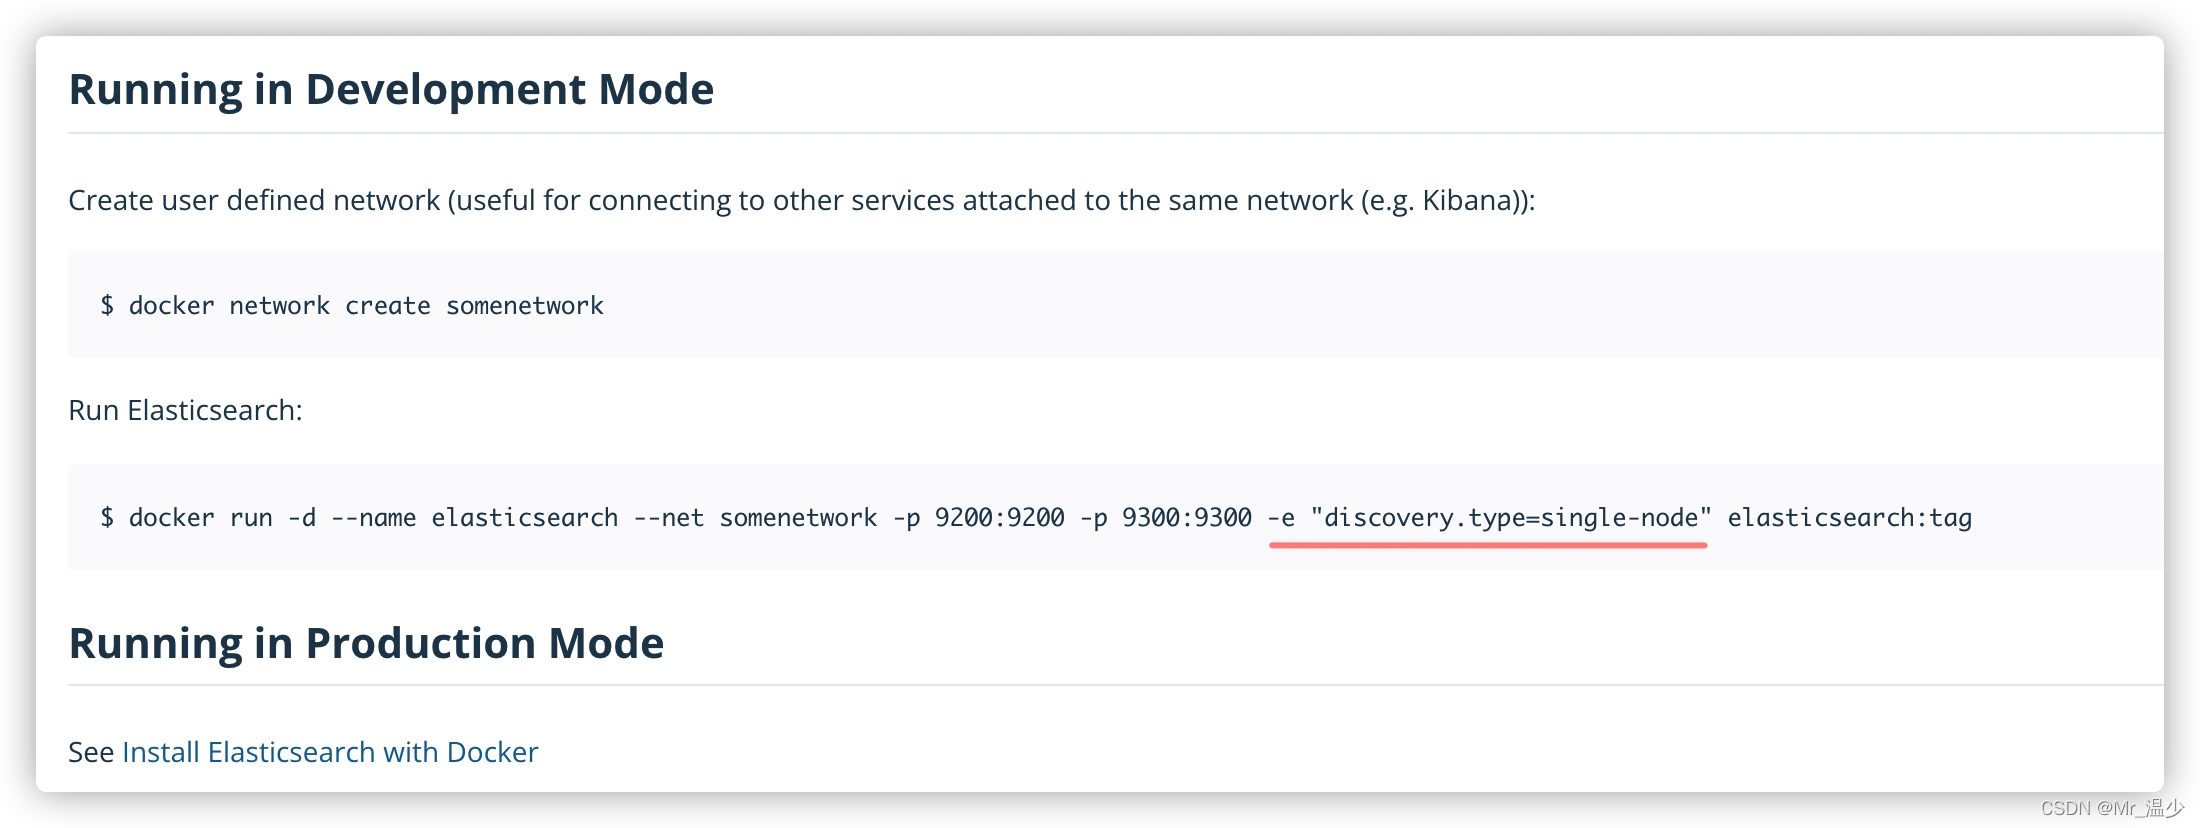This screenshot has height=828, width=2200.
Task: Open the Install Elasticsearch with Docker link
Action: (330, 752)
